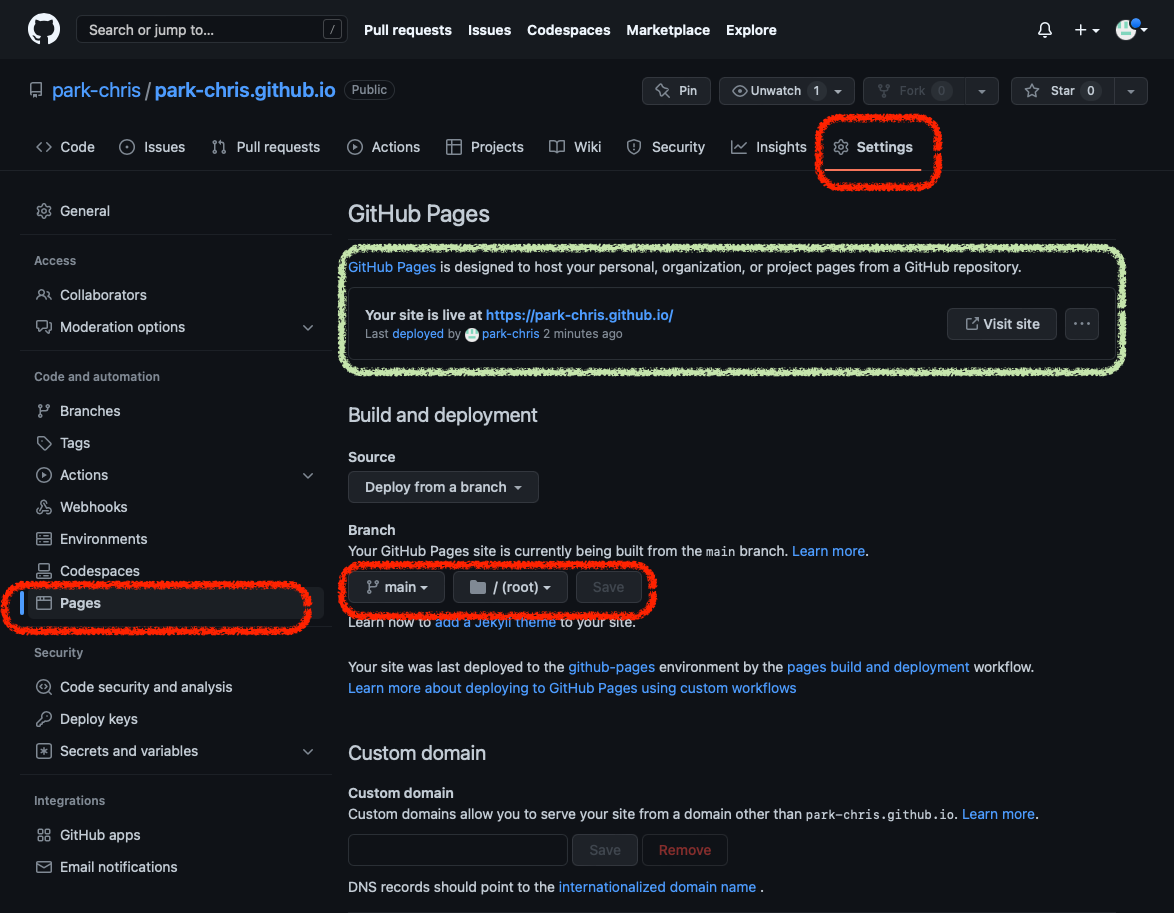Open the pages build and deployment link
Image resolution: width=1174 pixels, height=913 pixels.
pyautogui.click(x=878, y=667)
